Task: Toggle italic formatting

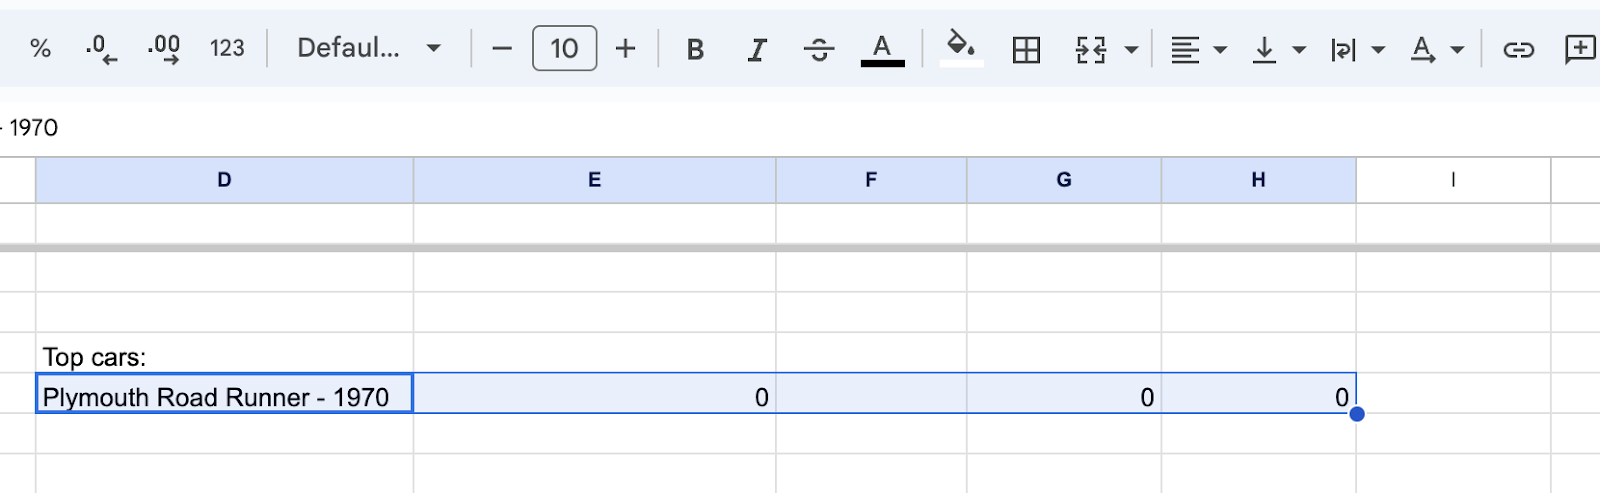Action: coord(757,49)
